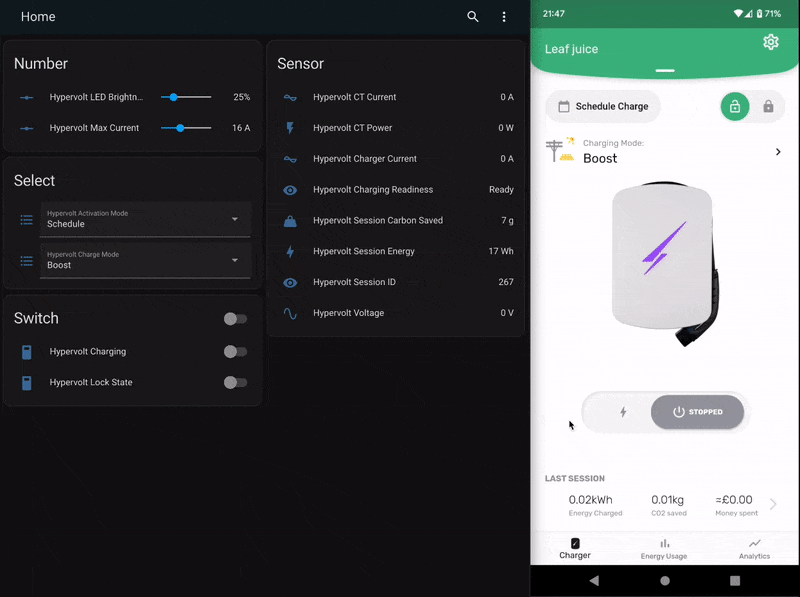Viewport: 800px width, 597px height.
Task: Click the Hypervolt CT Current sensor icon
Action: click(290, 97)
